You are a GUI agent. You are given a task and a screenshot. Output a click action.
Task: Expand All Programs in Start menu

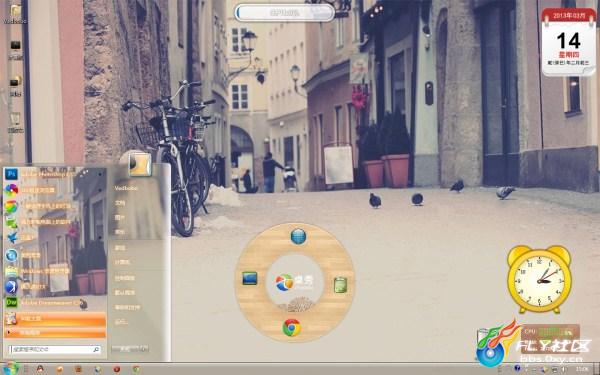point(55,333)
